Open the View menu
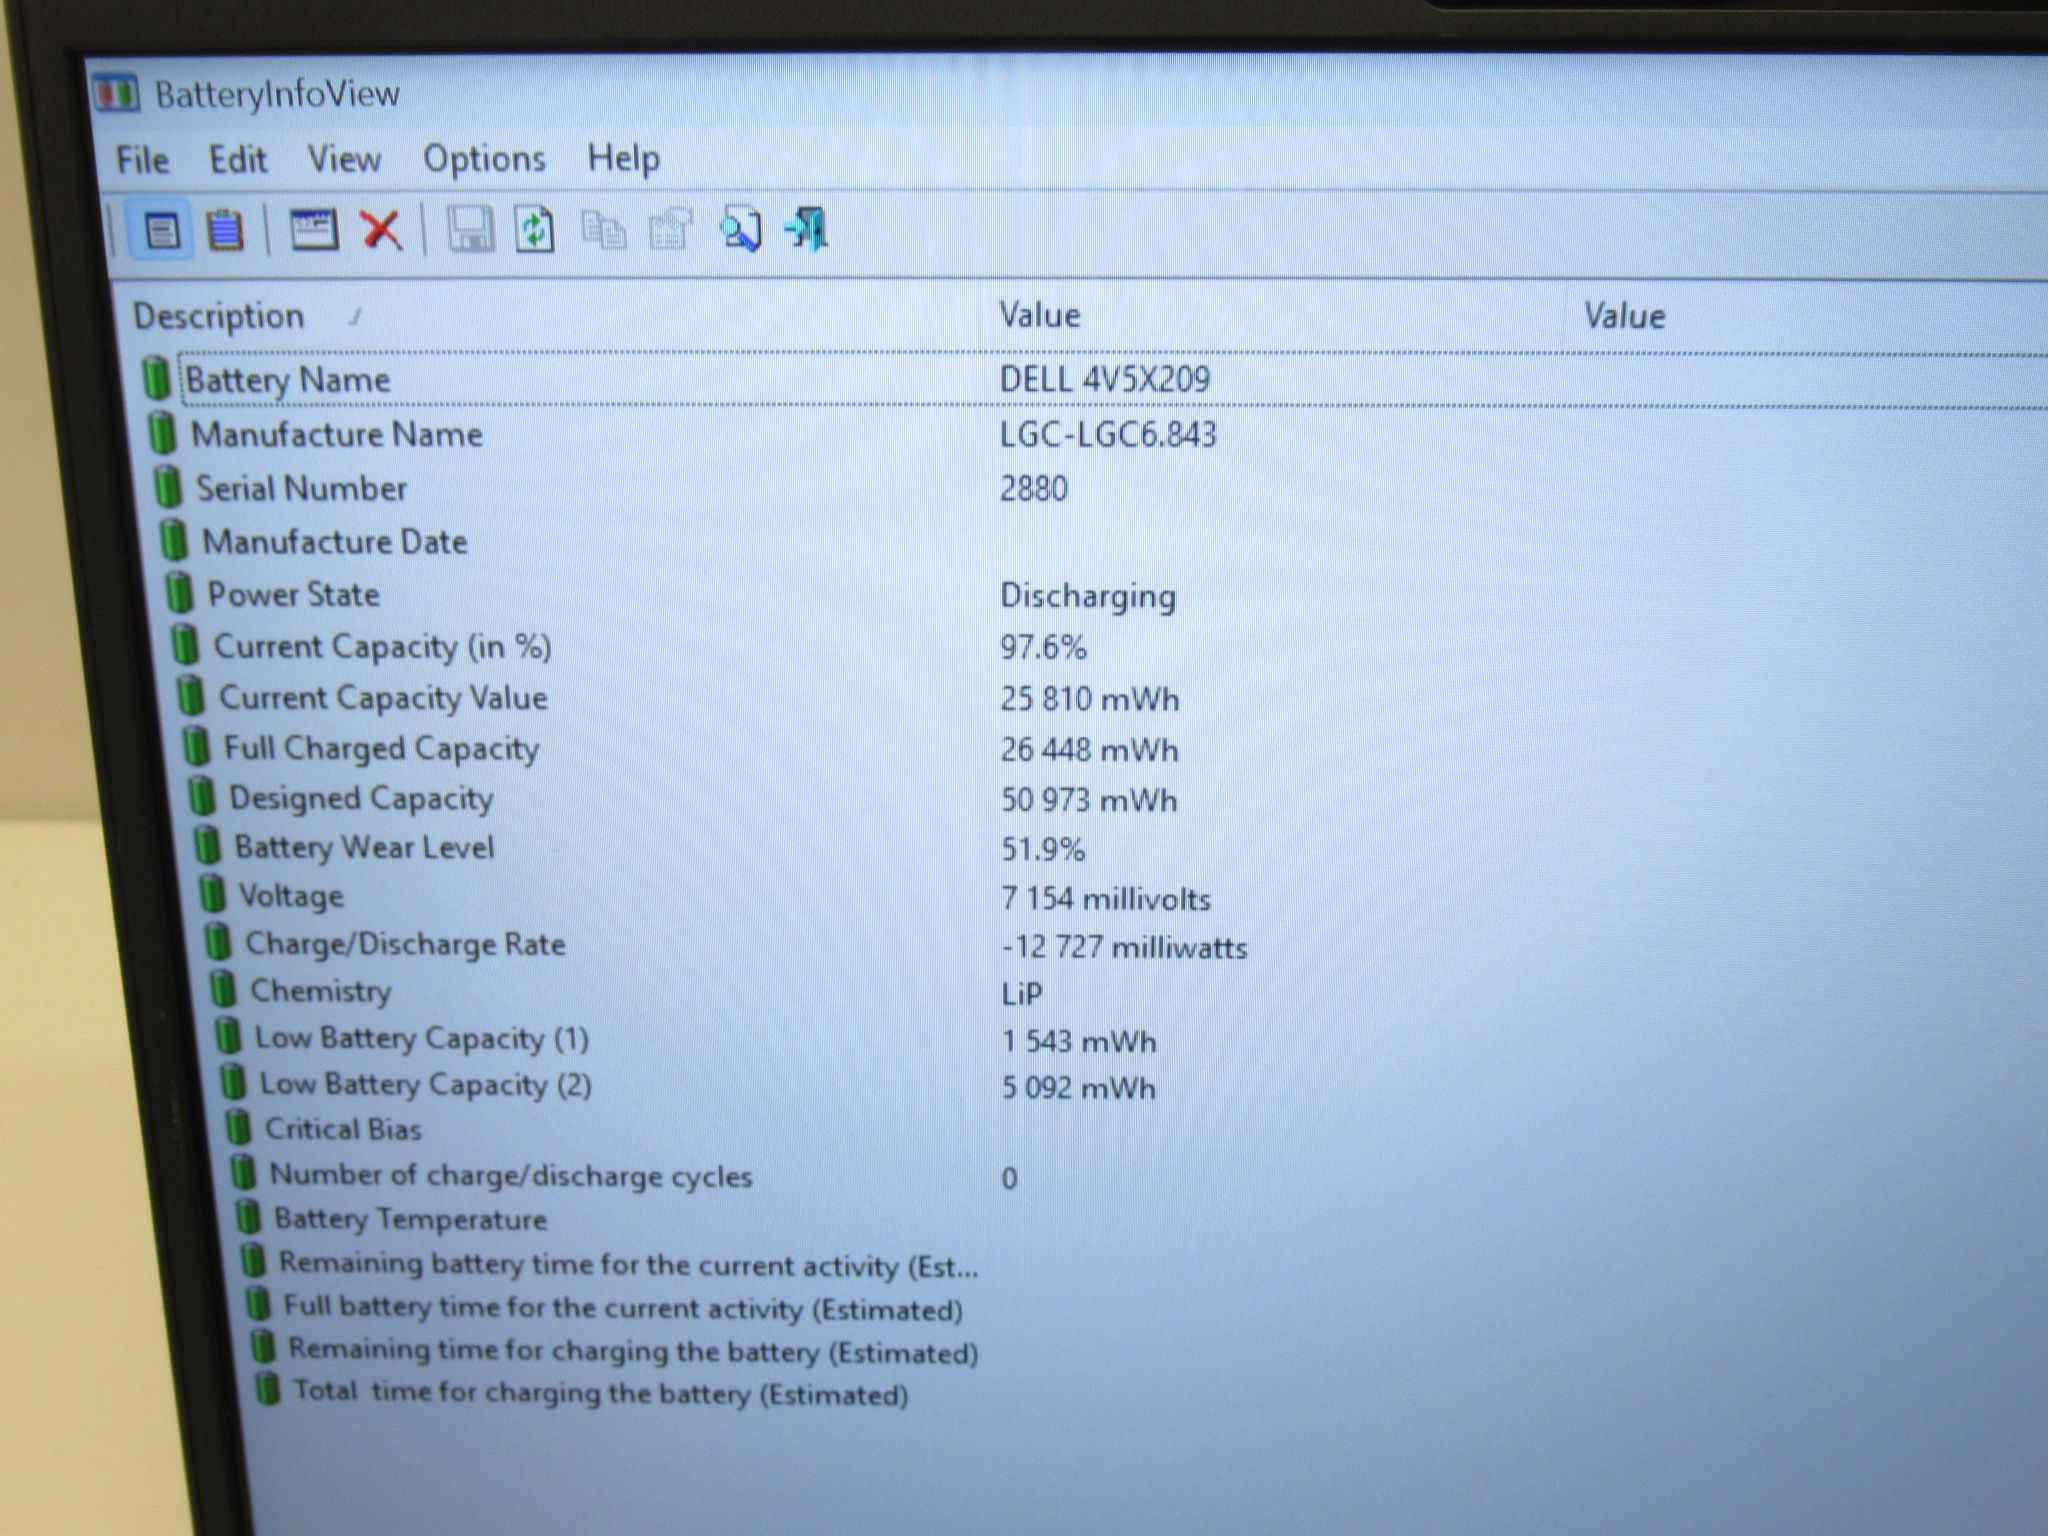The width and height of the screenshot is (2048, 1536). (x=344, y=159)
